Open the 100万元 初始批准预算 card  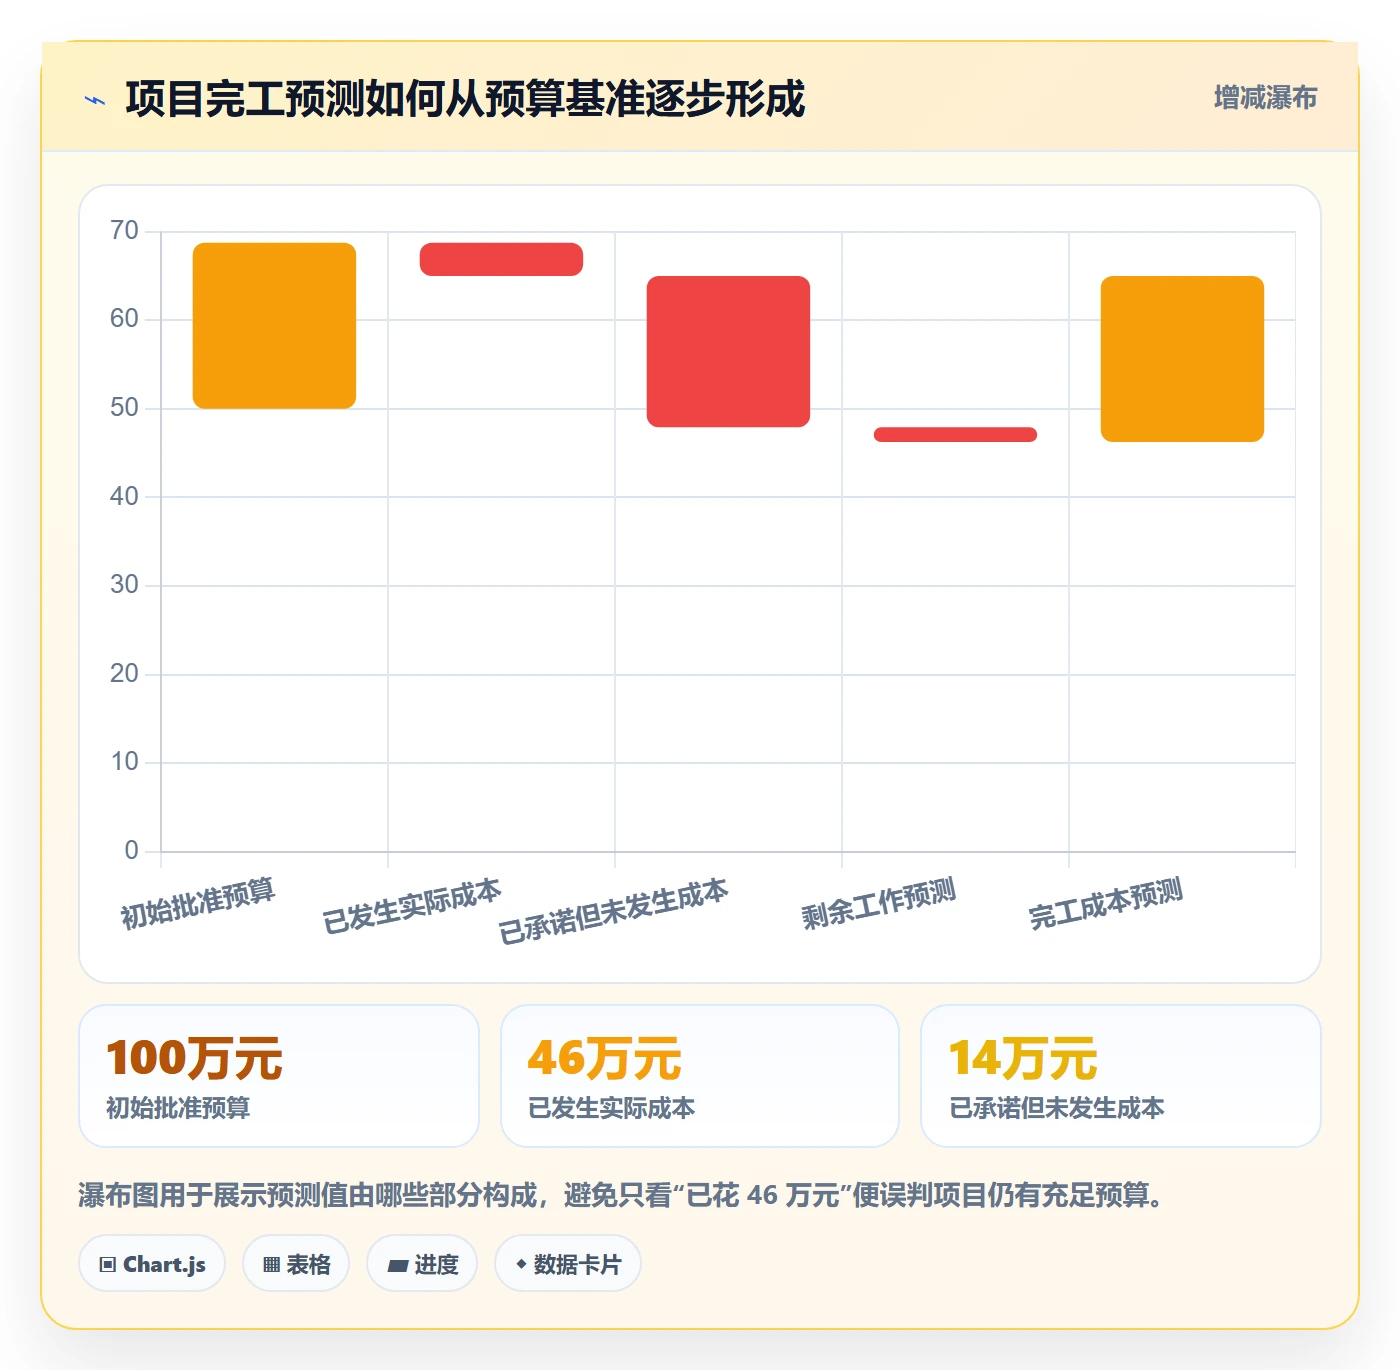click(279, 1076)
